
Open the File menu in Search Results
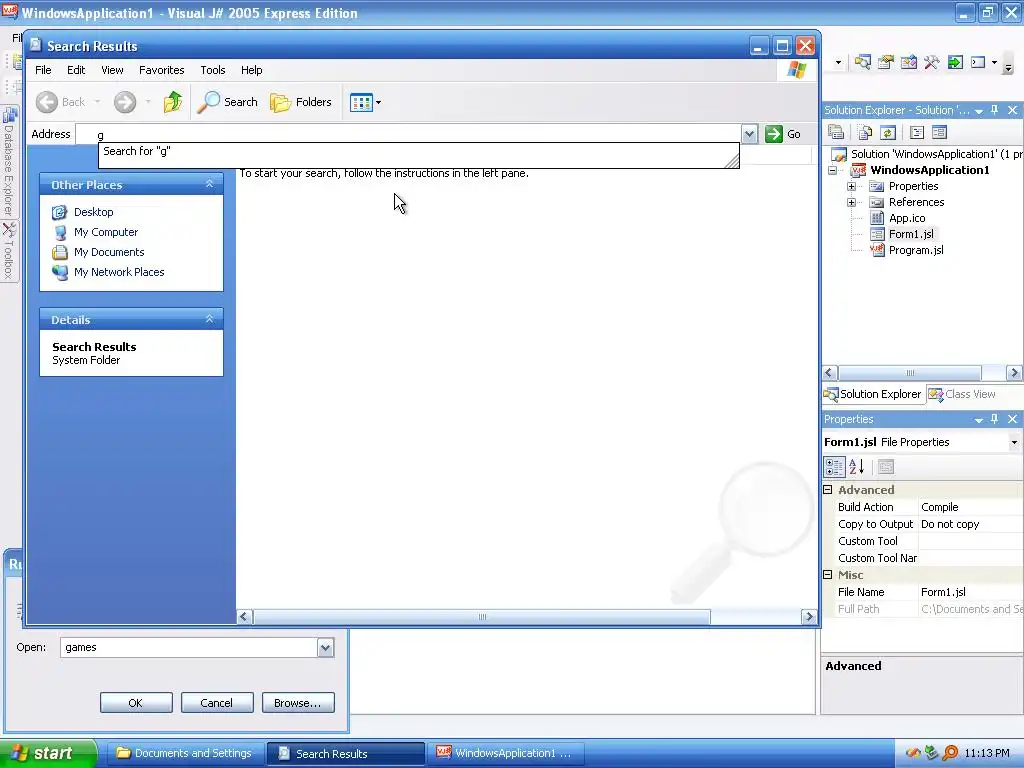tap(43, 70)
